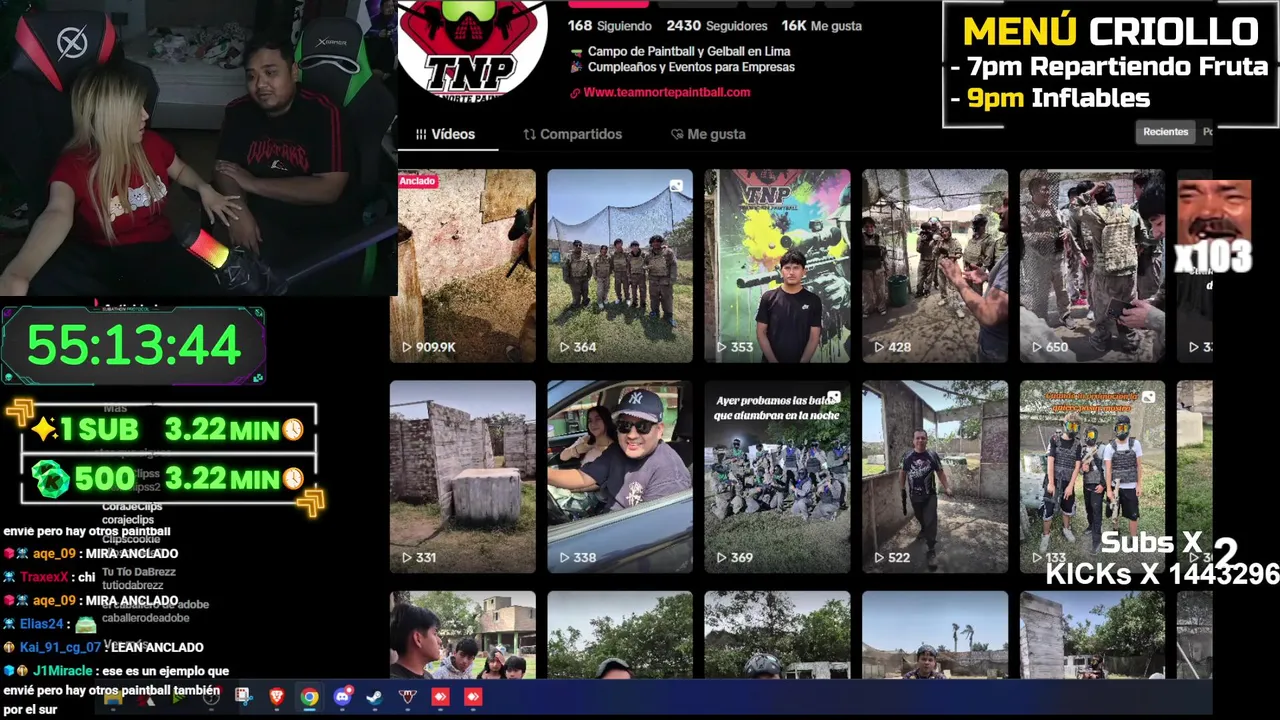Click the Elias24 username in chat
Image resolution: width=1280 pixels, height=720 pixels.
(42, 624)
